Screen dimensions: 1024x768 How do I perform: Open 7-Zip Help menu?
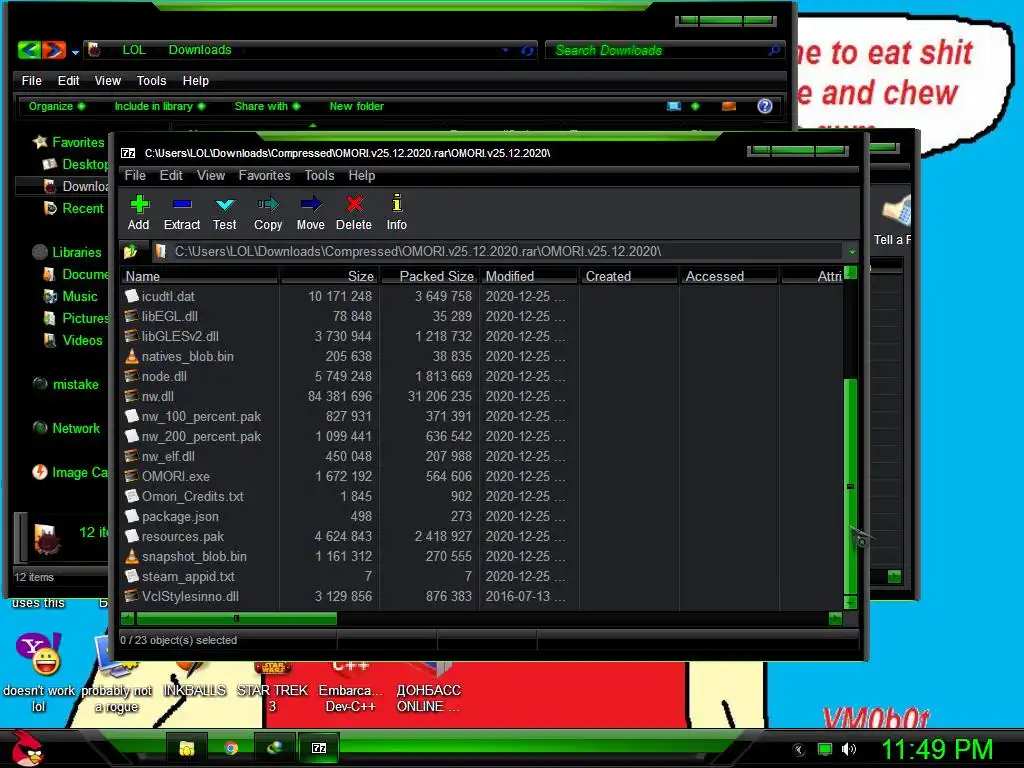click(x=362, y=176)
